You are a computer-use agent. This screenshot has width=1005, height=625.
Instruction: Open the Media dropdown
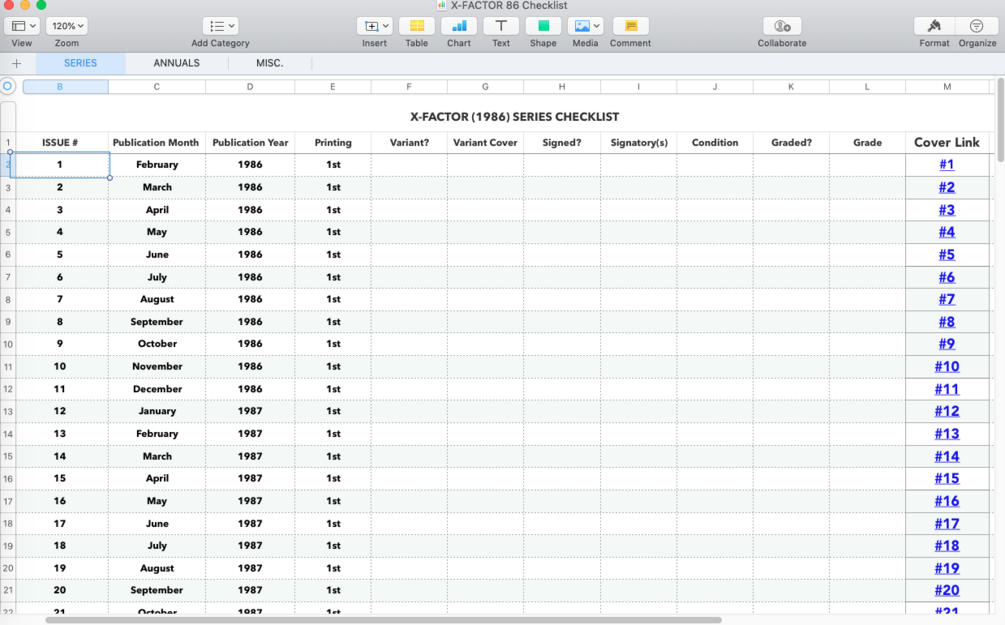click(x=585, y=26)
